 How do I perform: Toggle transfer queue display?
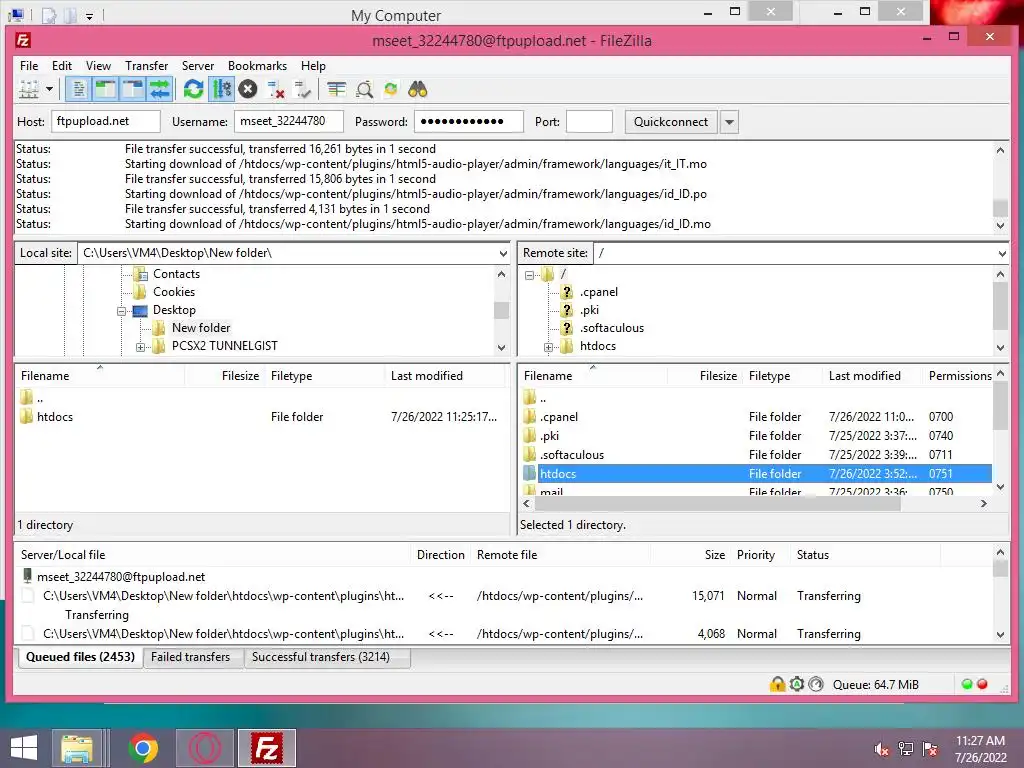tap(159, 89)
